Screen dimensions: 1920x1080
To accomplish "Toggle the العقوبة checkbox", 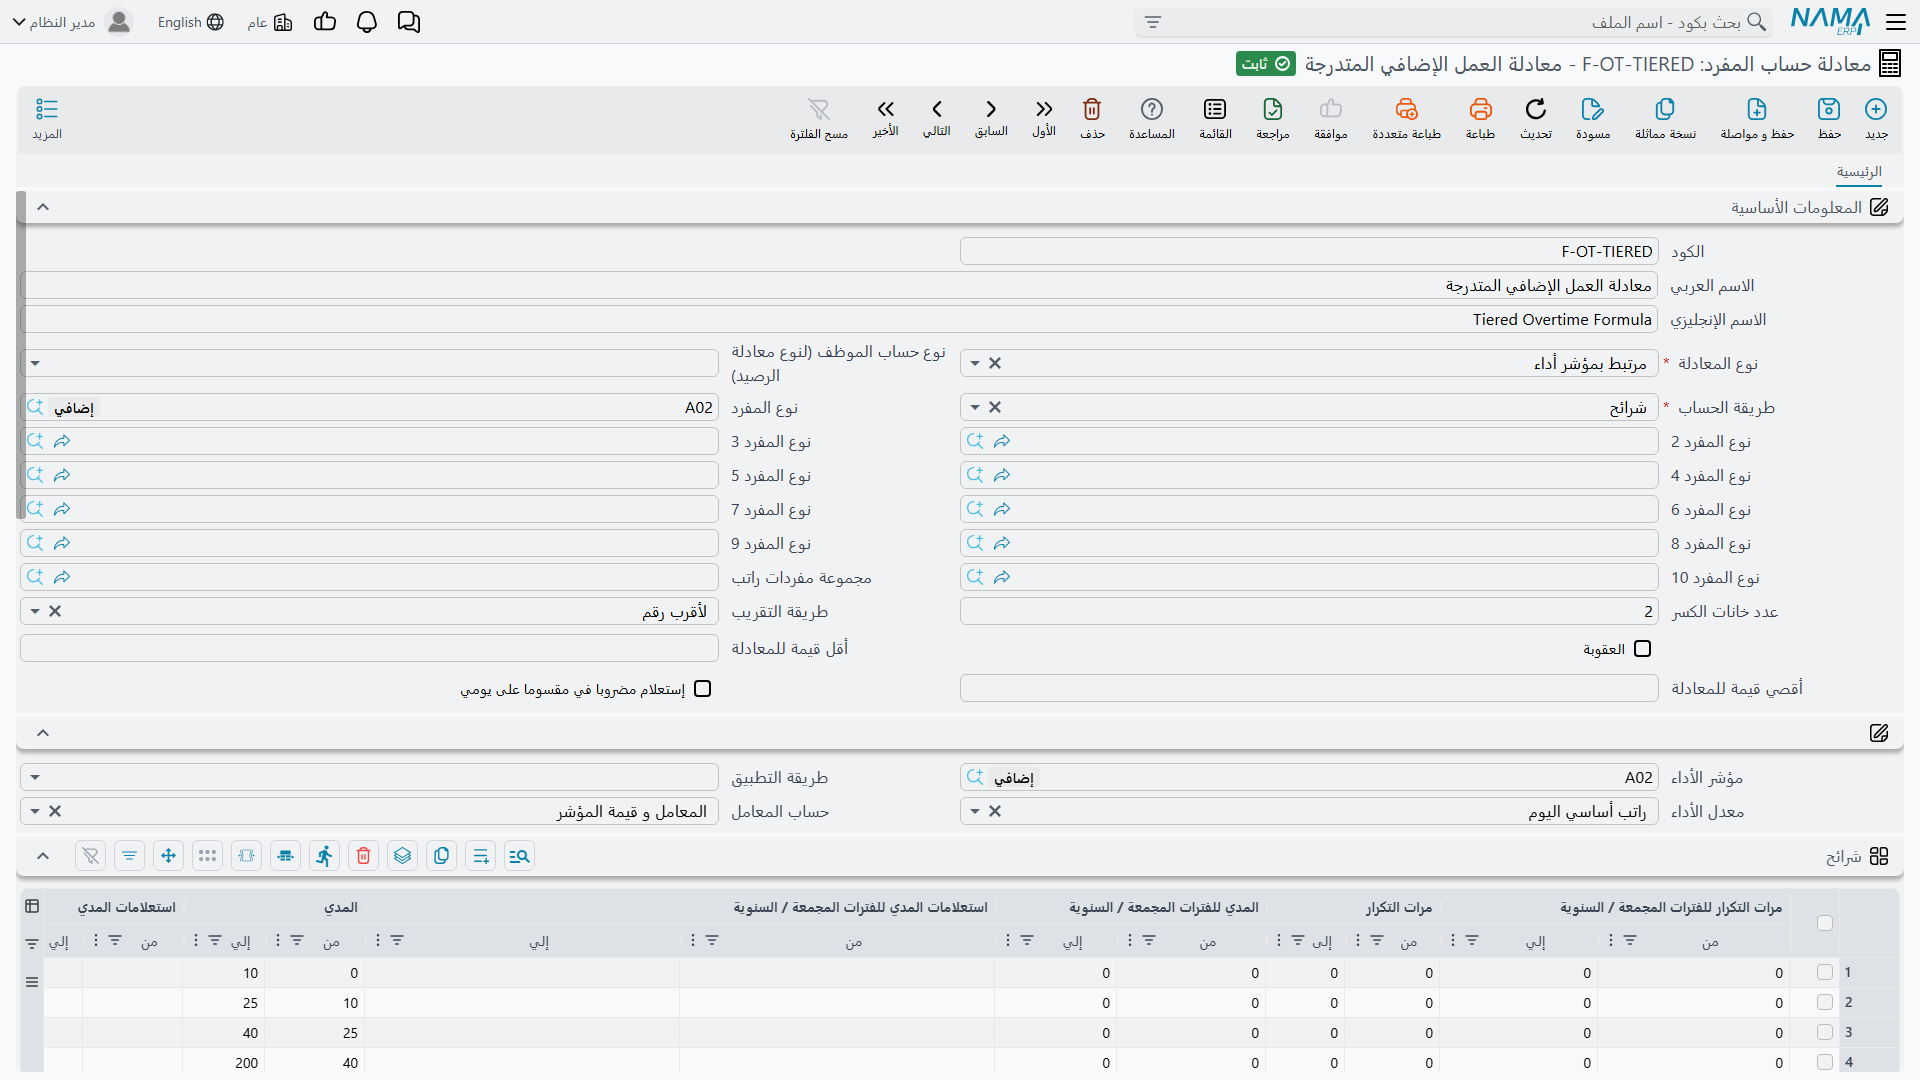I will point(1642,649).
